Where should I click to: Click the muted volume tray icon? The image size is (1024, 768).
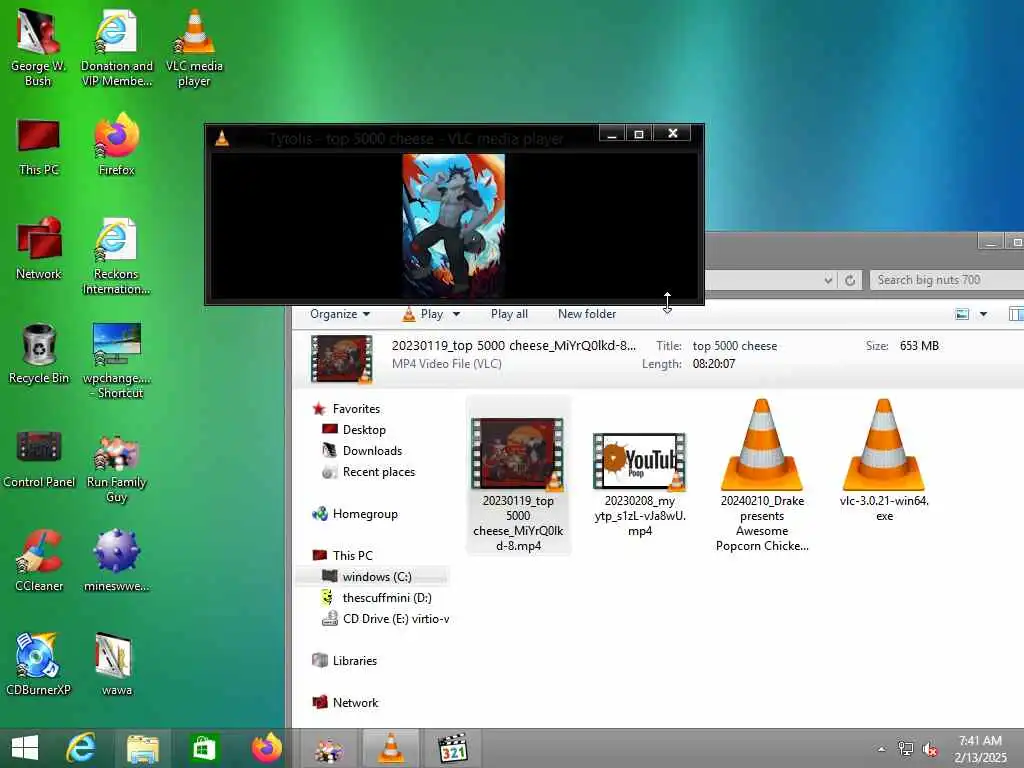click(930, 749)
